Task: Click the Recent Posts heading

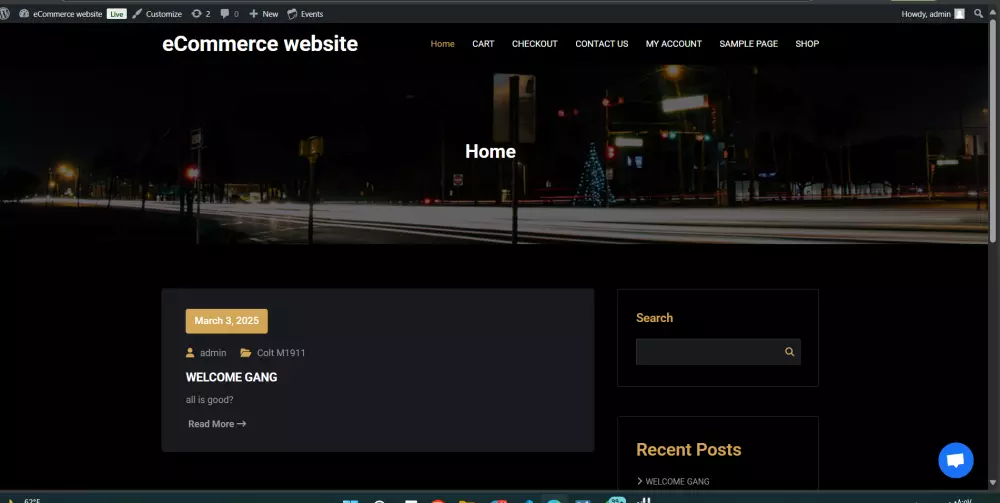Action: click(689, 449)
